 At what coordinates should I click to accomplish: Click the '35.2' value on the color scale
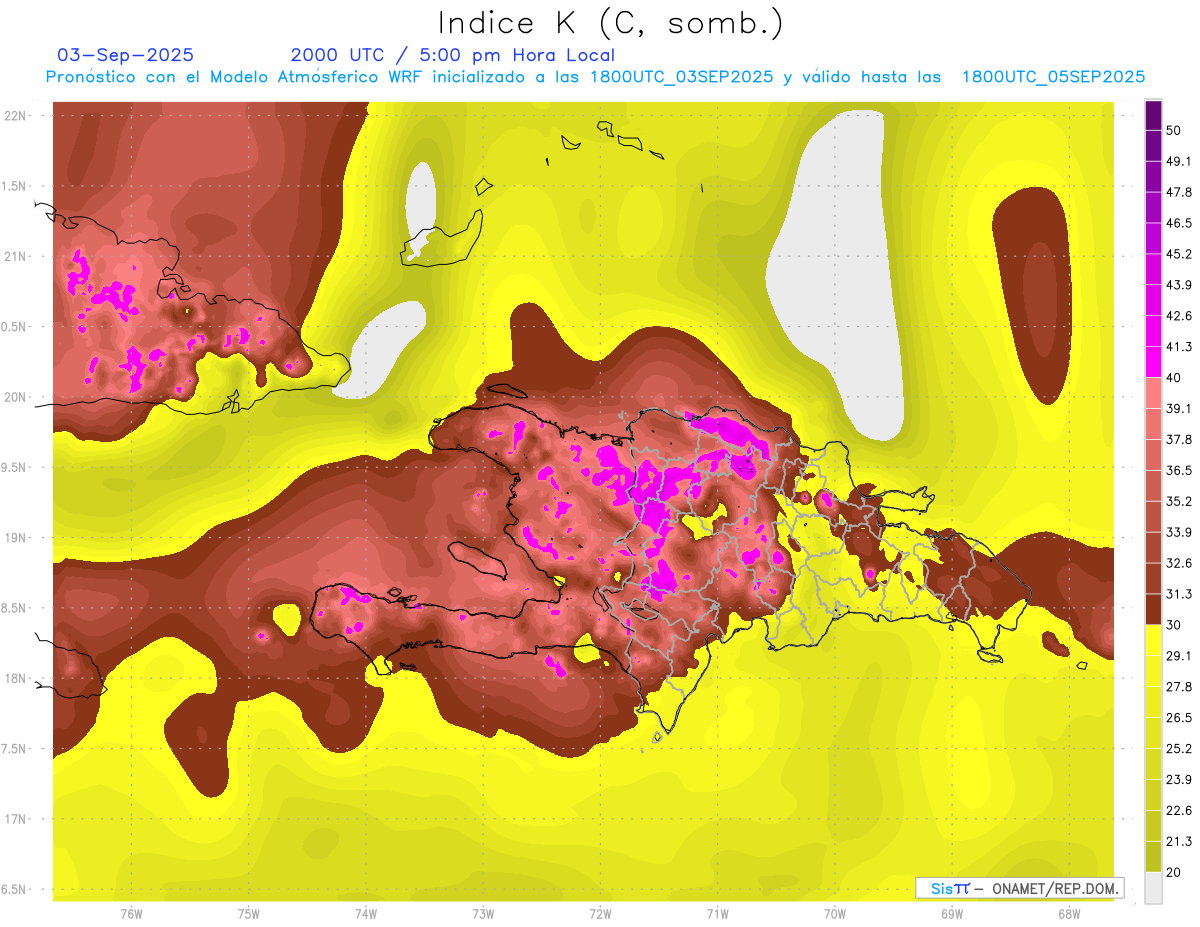(x=1178, y=501)
